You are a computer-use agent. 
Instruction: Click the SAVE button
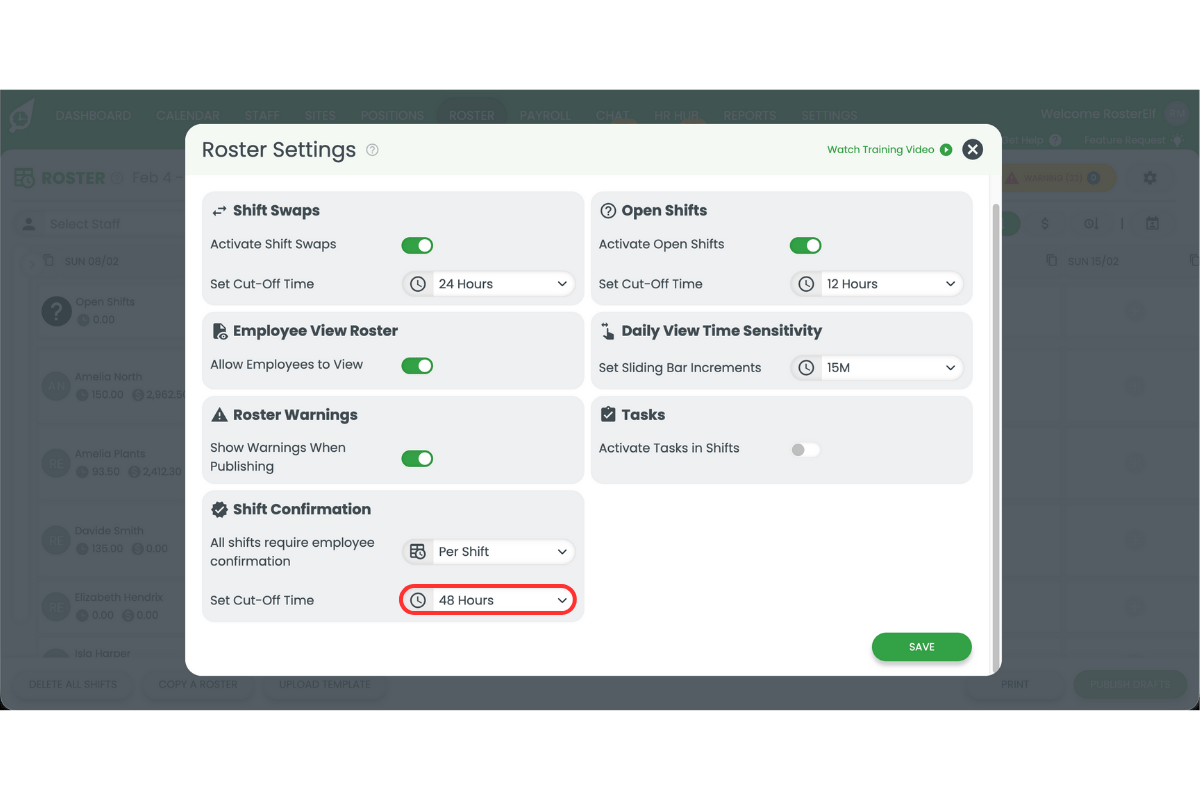921,647
